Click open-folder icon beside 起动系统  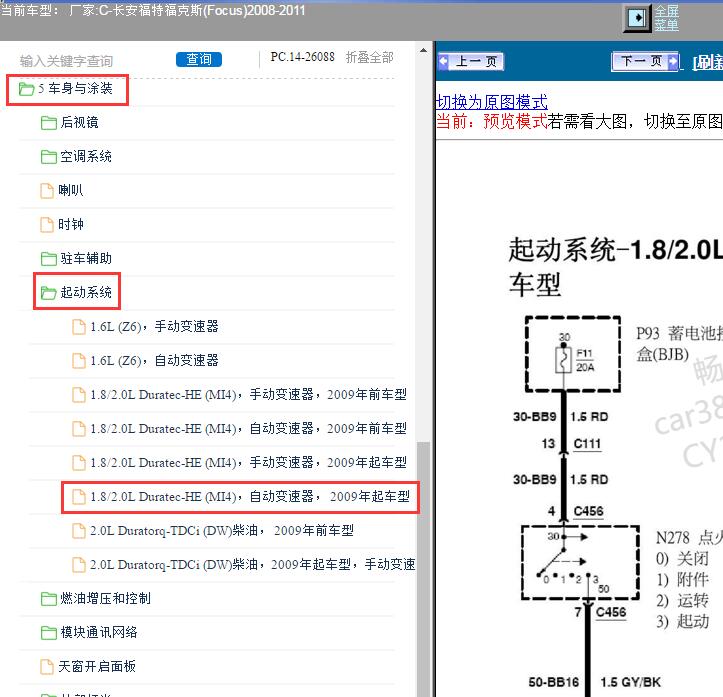pos(48,292)
